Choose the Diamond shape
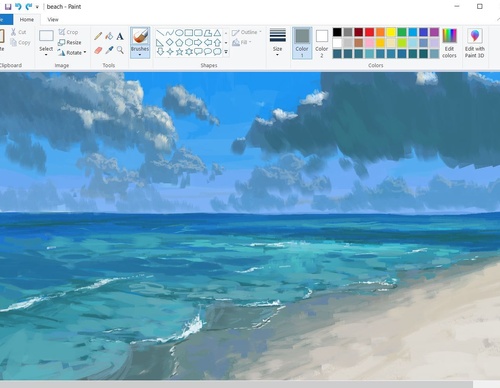 (170, 42)
